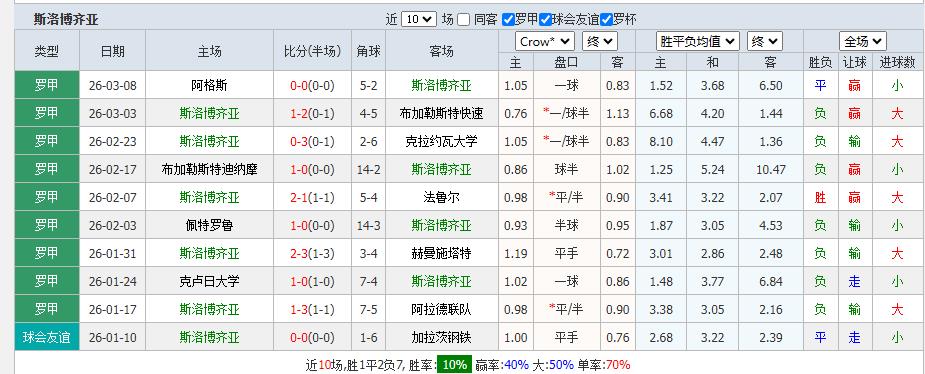The height and width of the screenshot is (374, 925).
Task: Select the 球会友谊 type cell
Action: tap(47, 337)
